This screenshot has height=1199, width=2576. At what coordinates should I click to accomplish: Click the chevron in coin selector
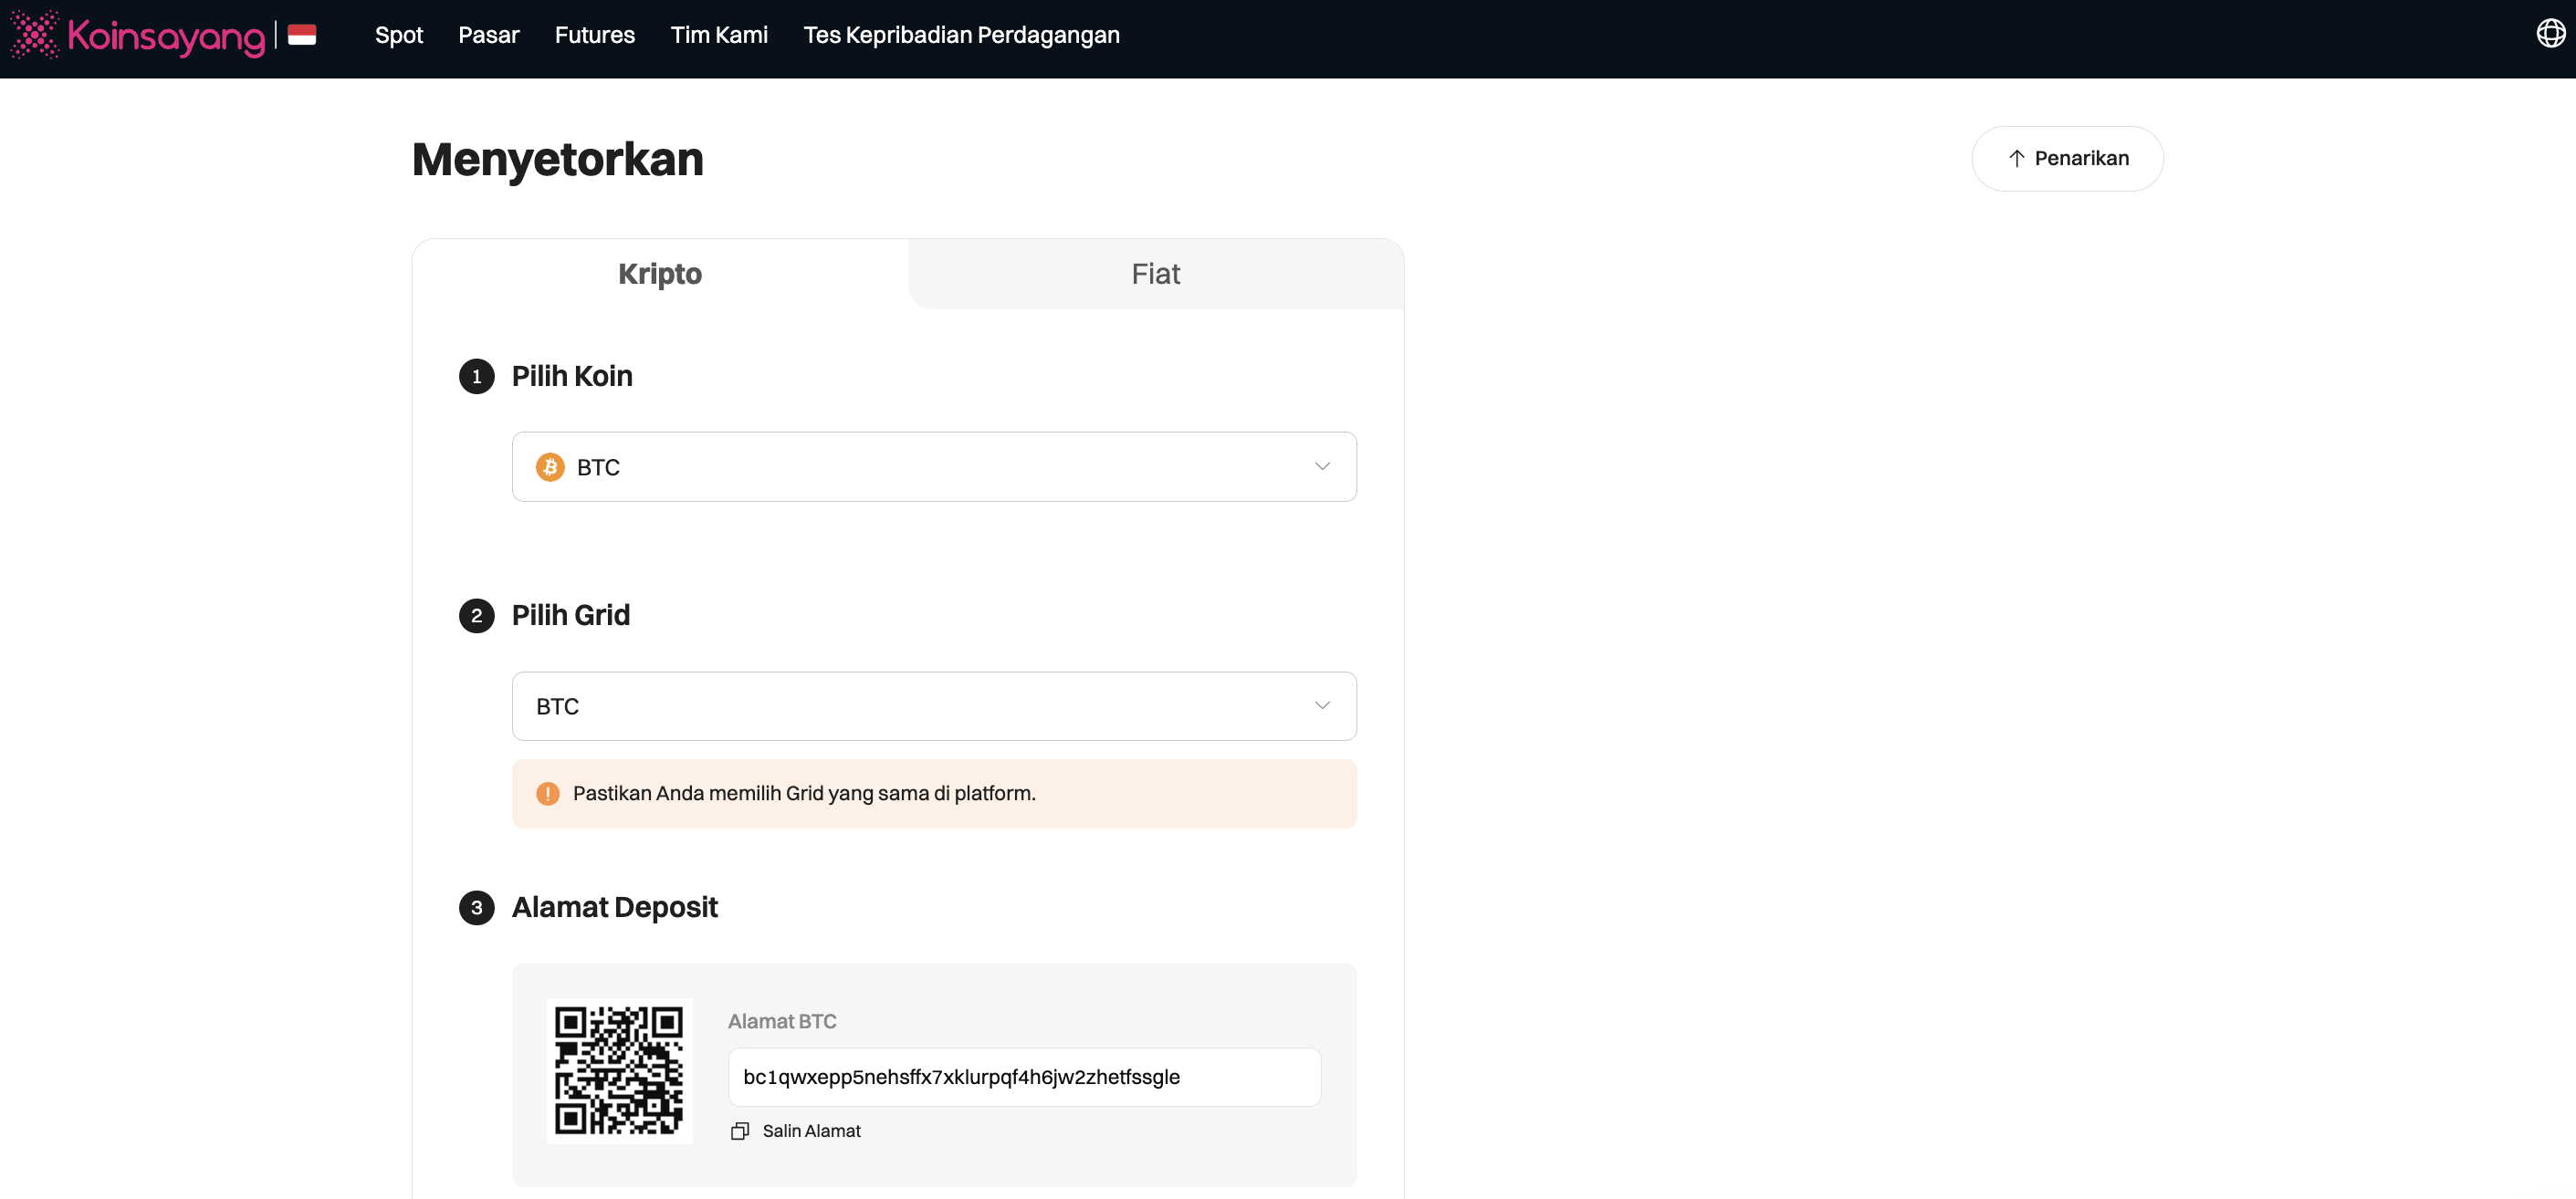point(1322,467)
